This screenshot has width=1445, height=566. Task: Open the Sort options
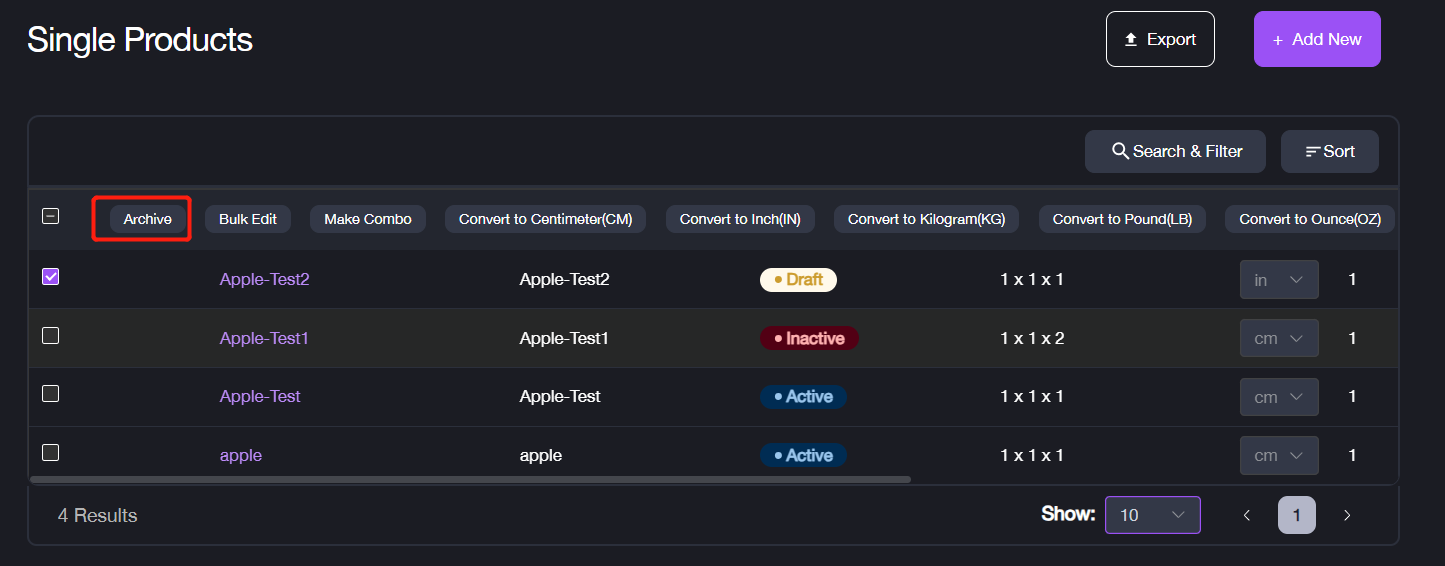tap(1329, 152)
